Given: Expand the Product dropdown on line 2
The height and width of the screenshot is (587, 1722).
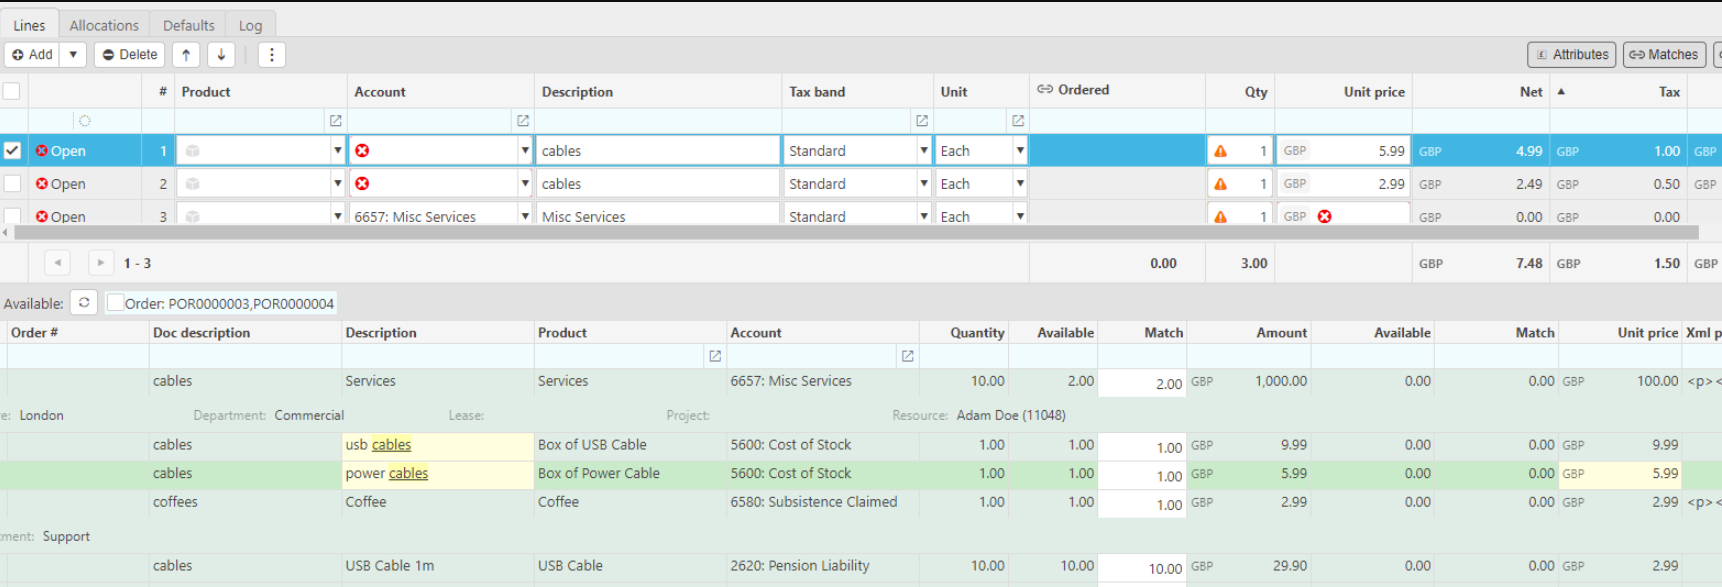Looking at the screenshot, I should click(337, 184).
